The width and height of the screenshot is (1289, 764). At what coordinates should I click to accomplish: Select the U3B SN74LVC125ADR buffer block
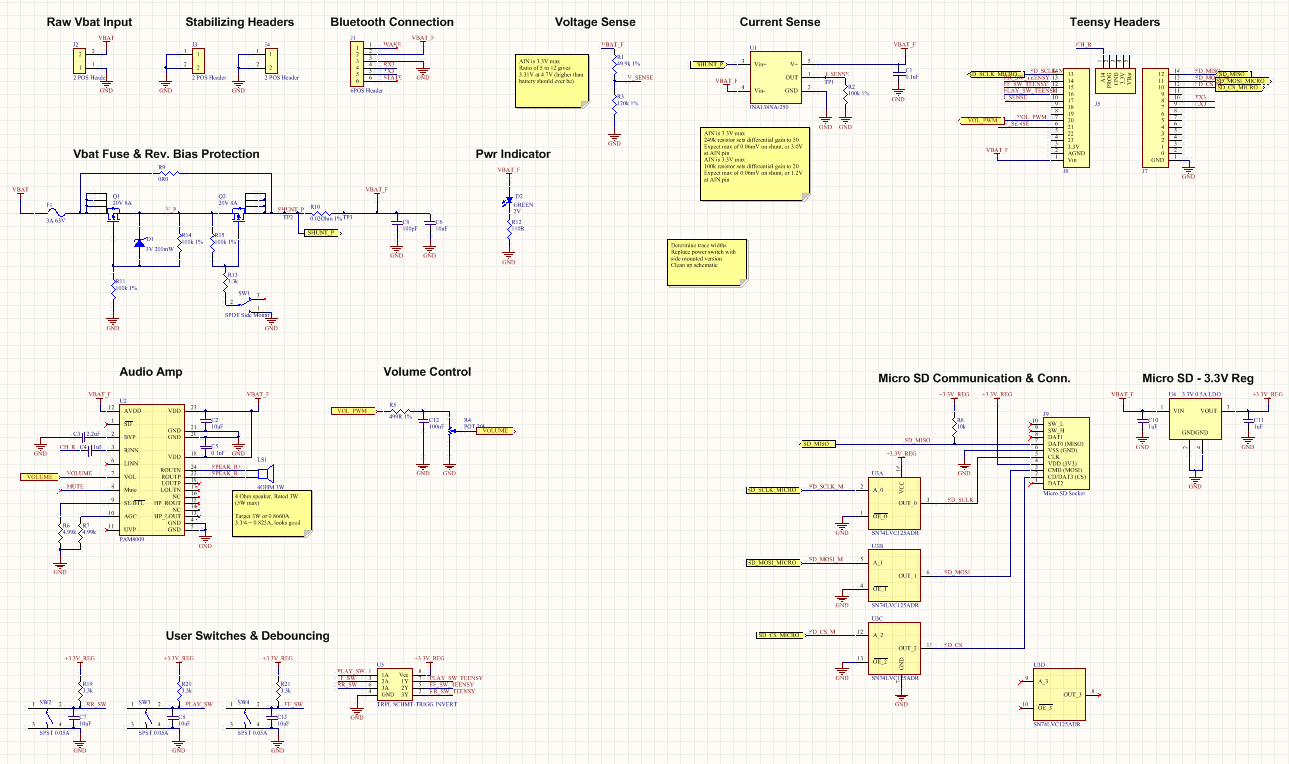coord(893,573)
